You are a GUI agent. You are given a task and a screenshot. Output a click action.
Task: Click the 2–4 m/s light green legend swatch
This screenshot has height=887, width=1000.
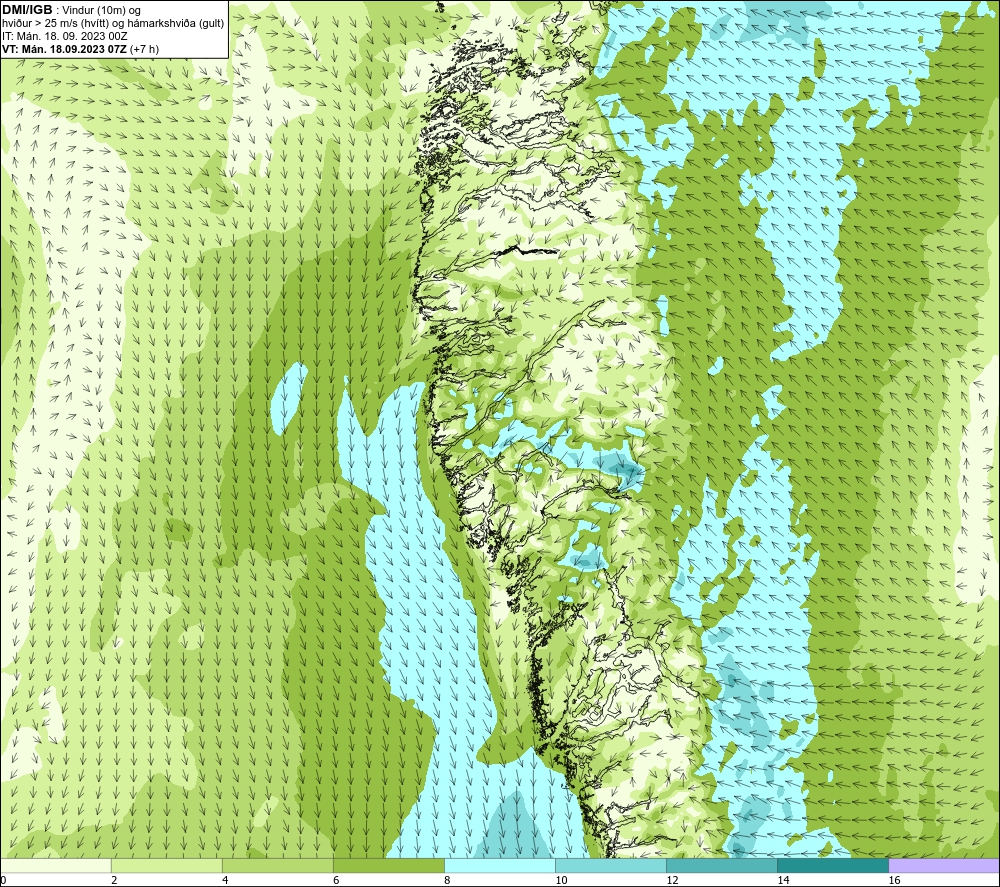(167, 865)
